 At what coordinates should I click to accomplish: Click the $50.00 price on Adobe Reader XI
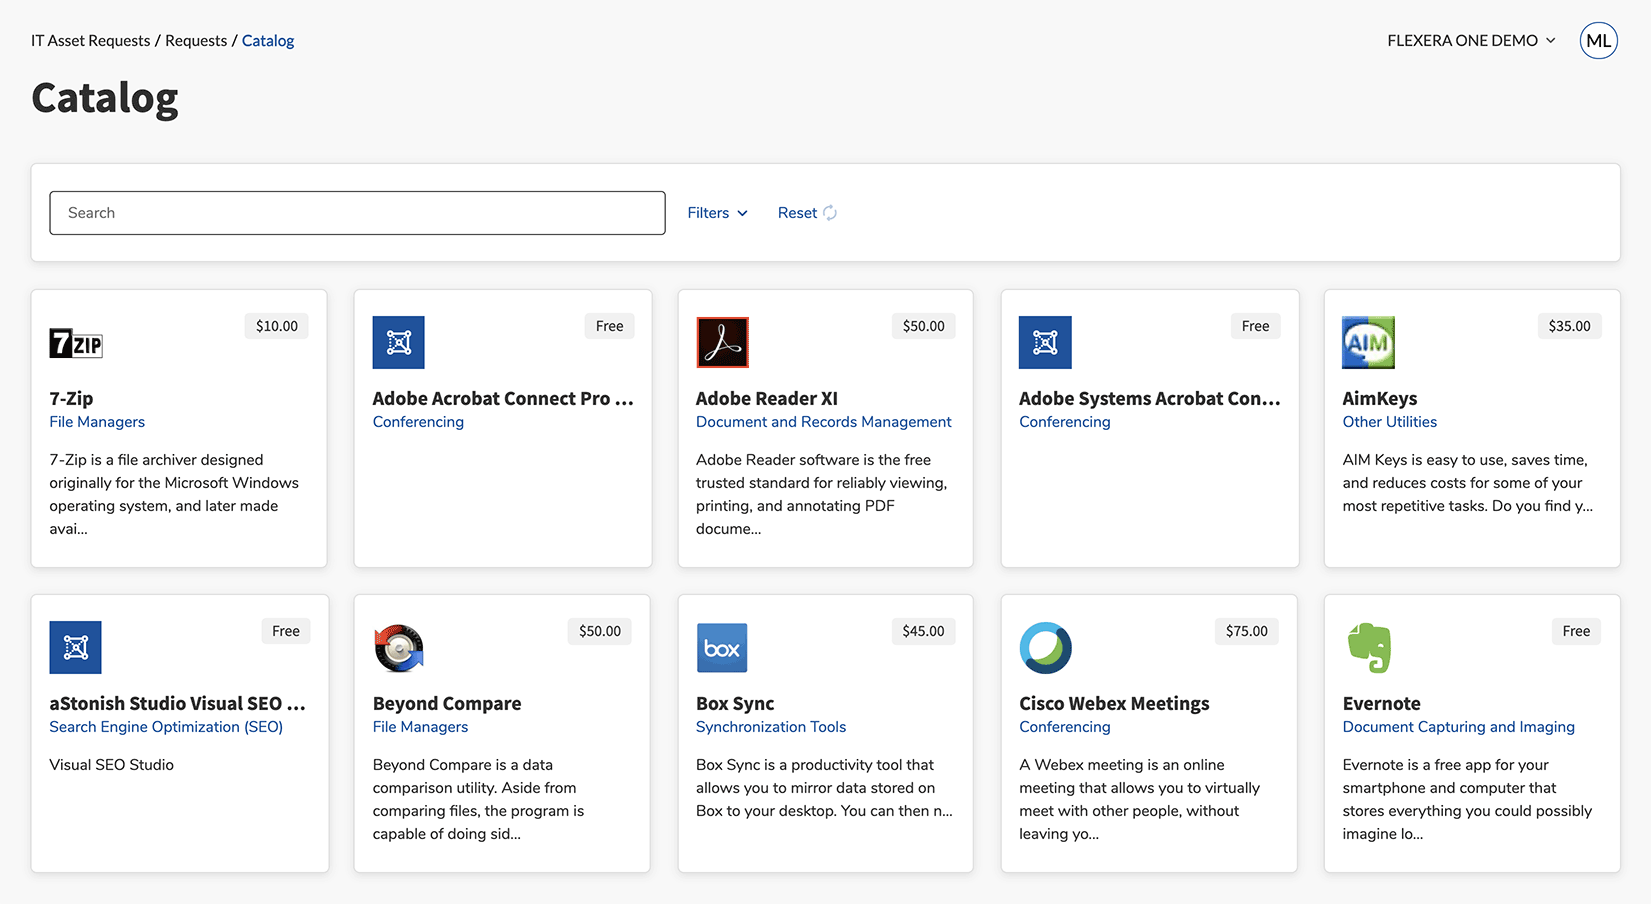pyautogui.click(x=923, y=326)
